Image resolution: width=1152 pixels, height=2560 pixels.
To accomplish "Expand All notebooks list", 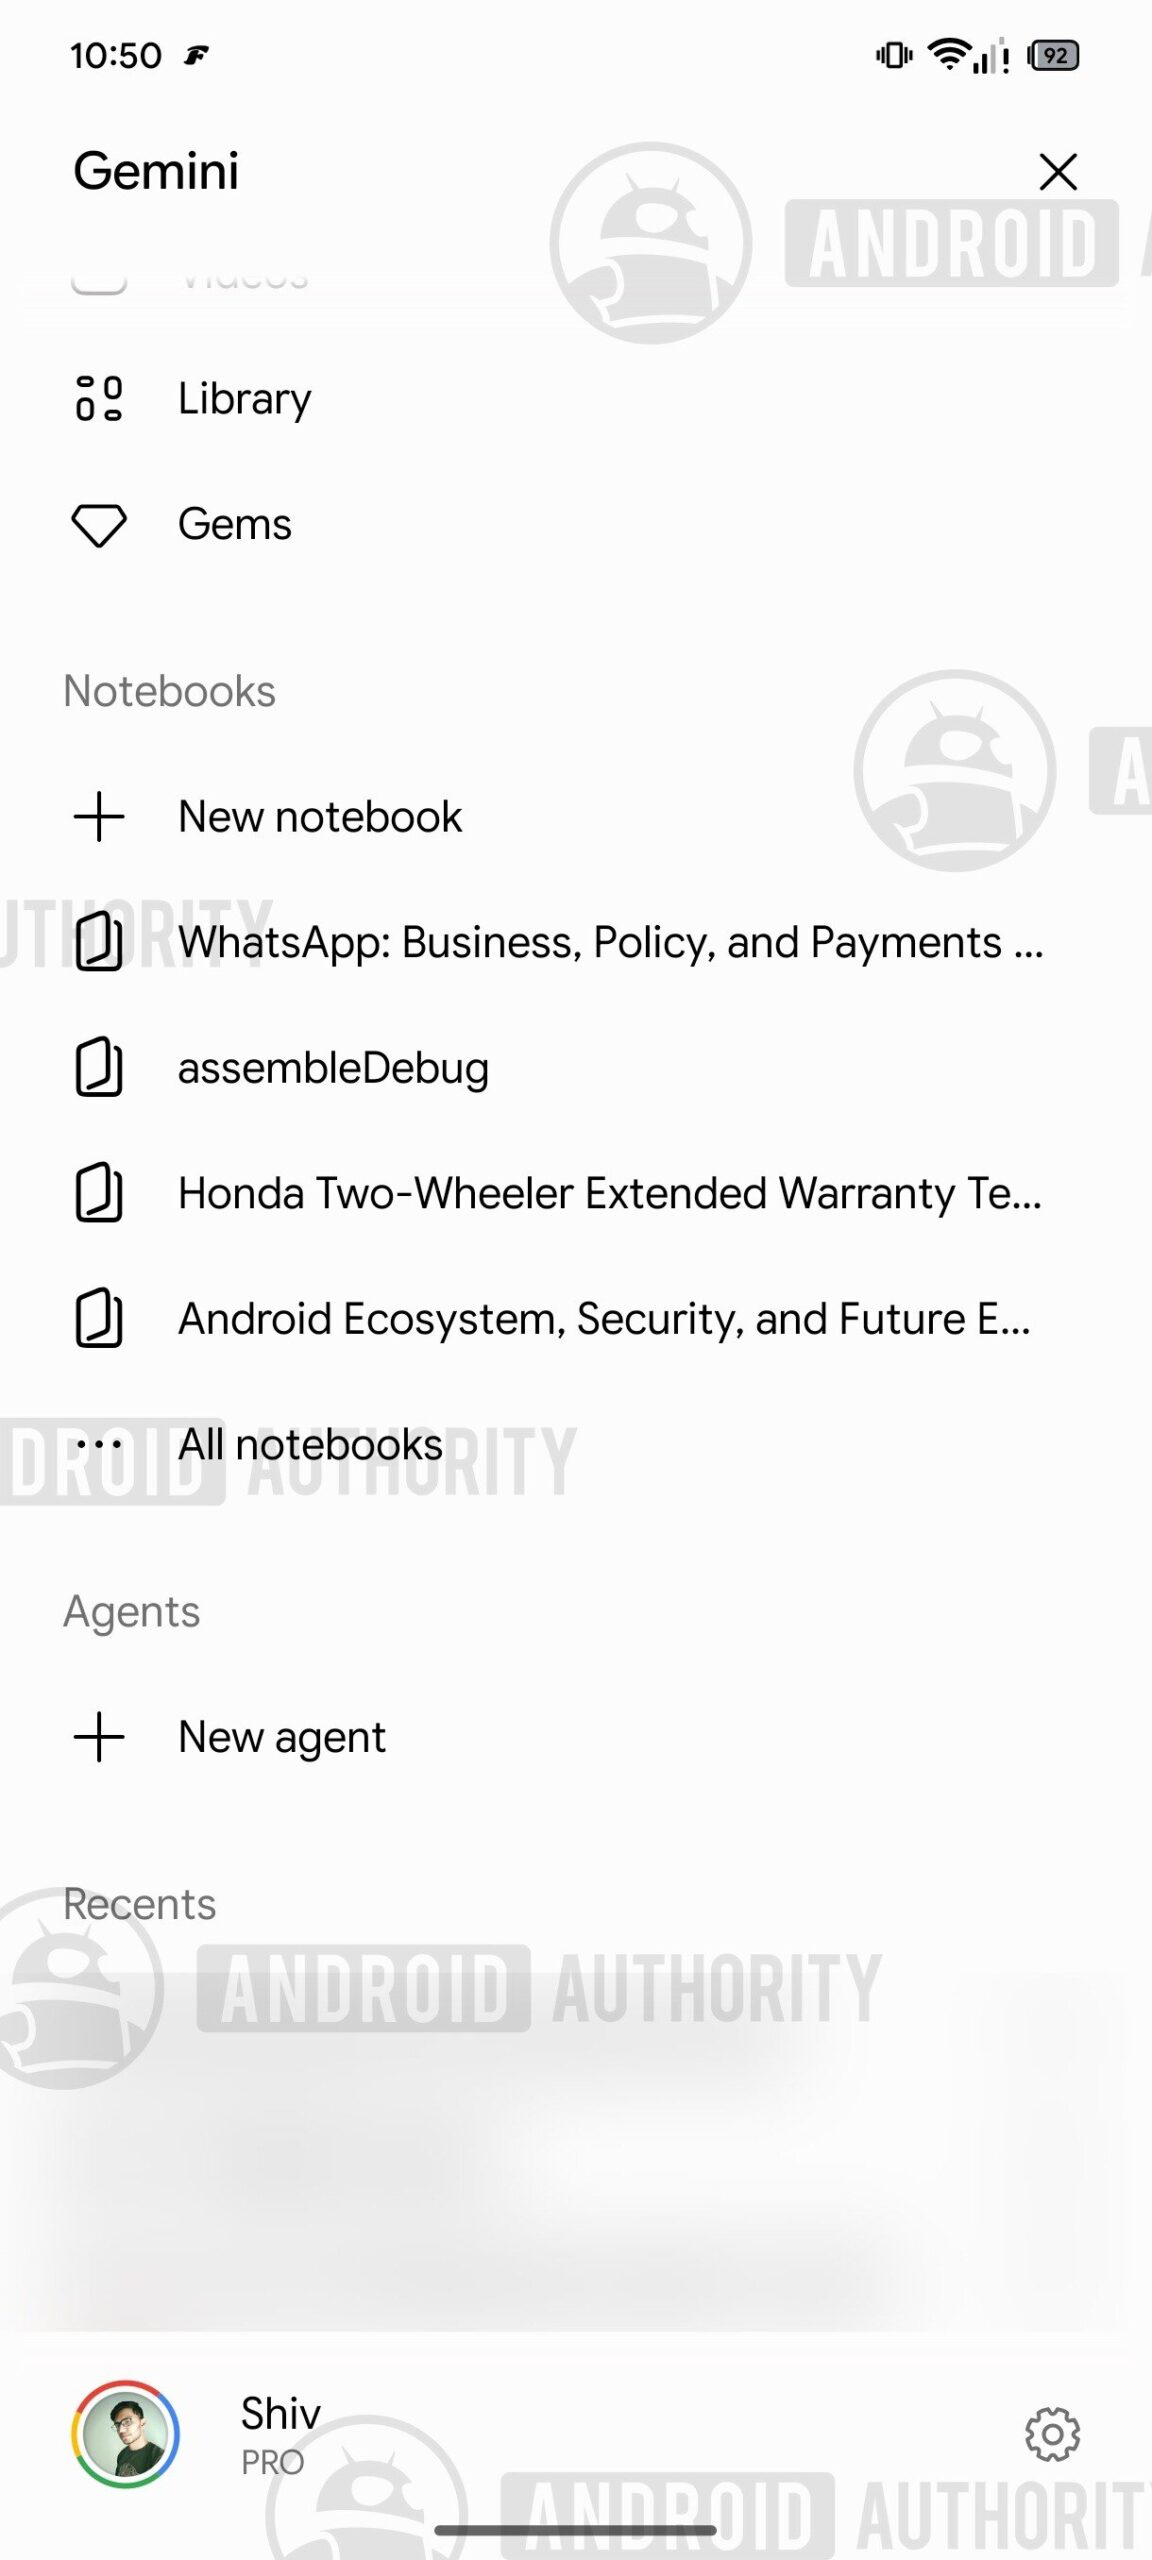I will pyautogui.click(x=576, y=1444).
